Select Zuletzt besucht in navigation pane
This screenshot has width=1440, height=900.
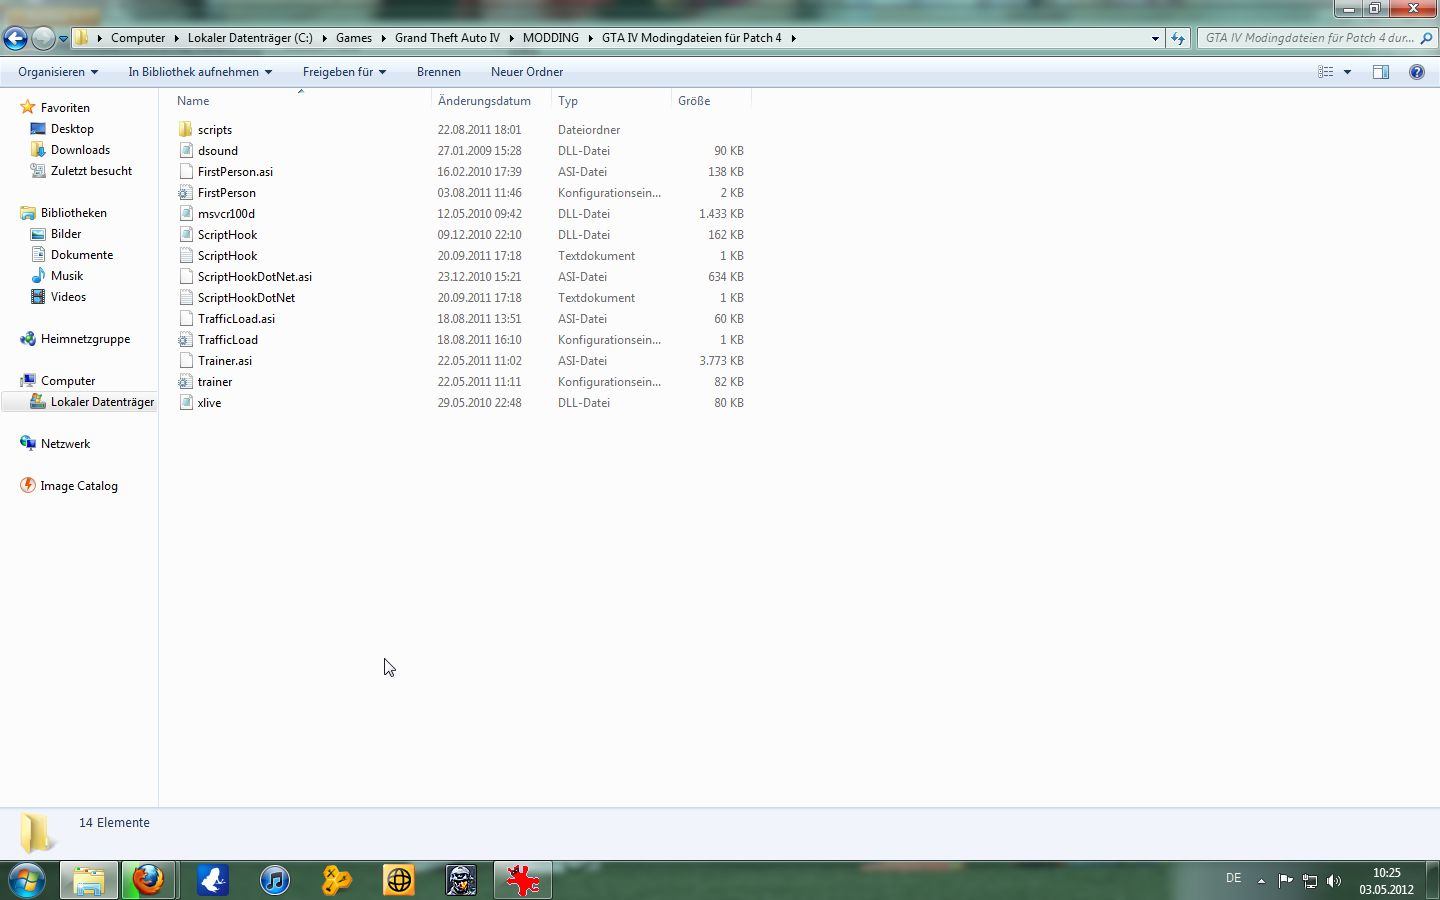coord(91,171)
